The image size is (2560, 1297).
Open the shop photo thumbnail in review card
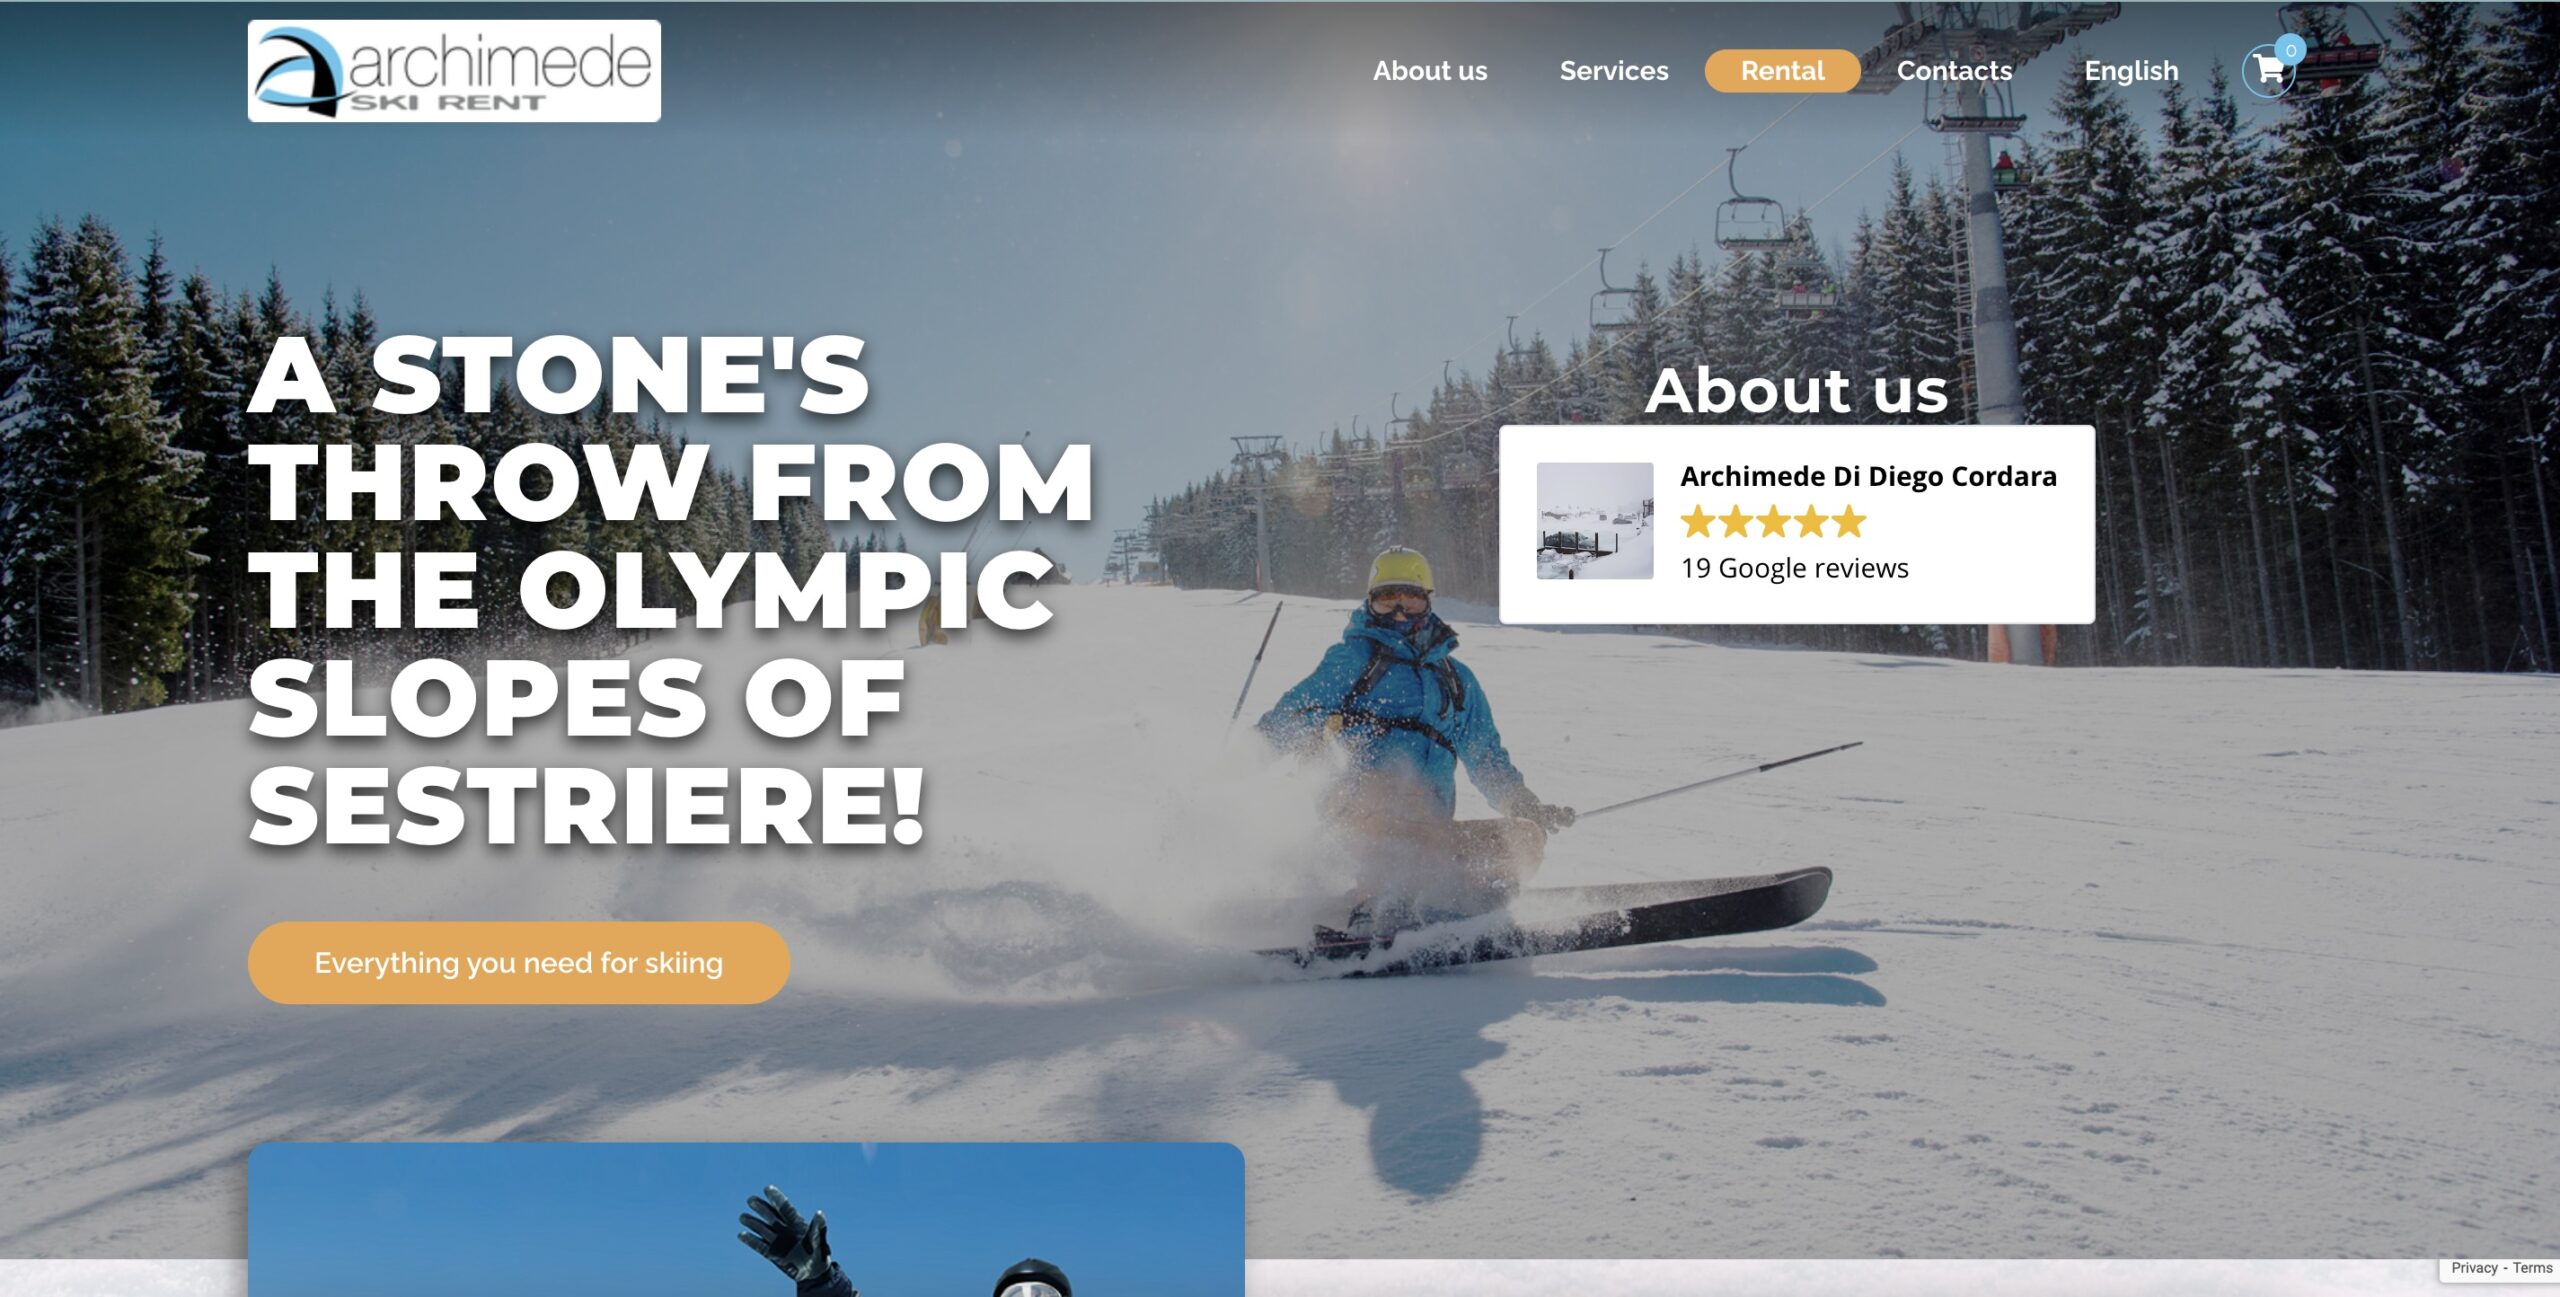tap(1595, 520)
